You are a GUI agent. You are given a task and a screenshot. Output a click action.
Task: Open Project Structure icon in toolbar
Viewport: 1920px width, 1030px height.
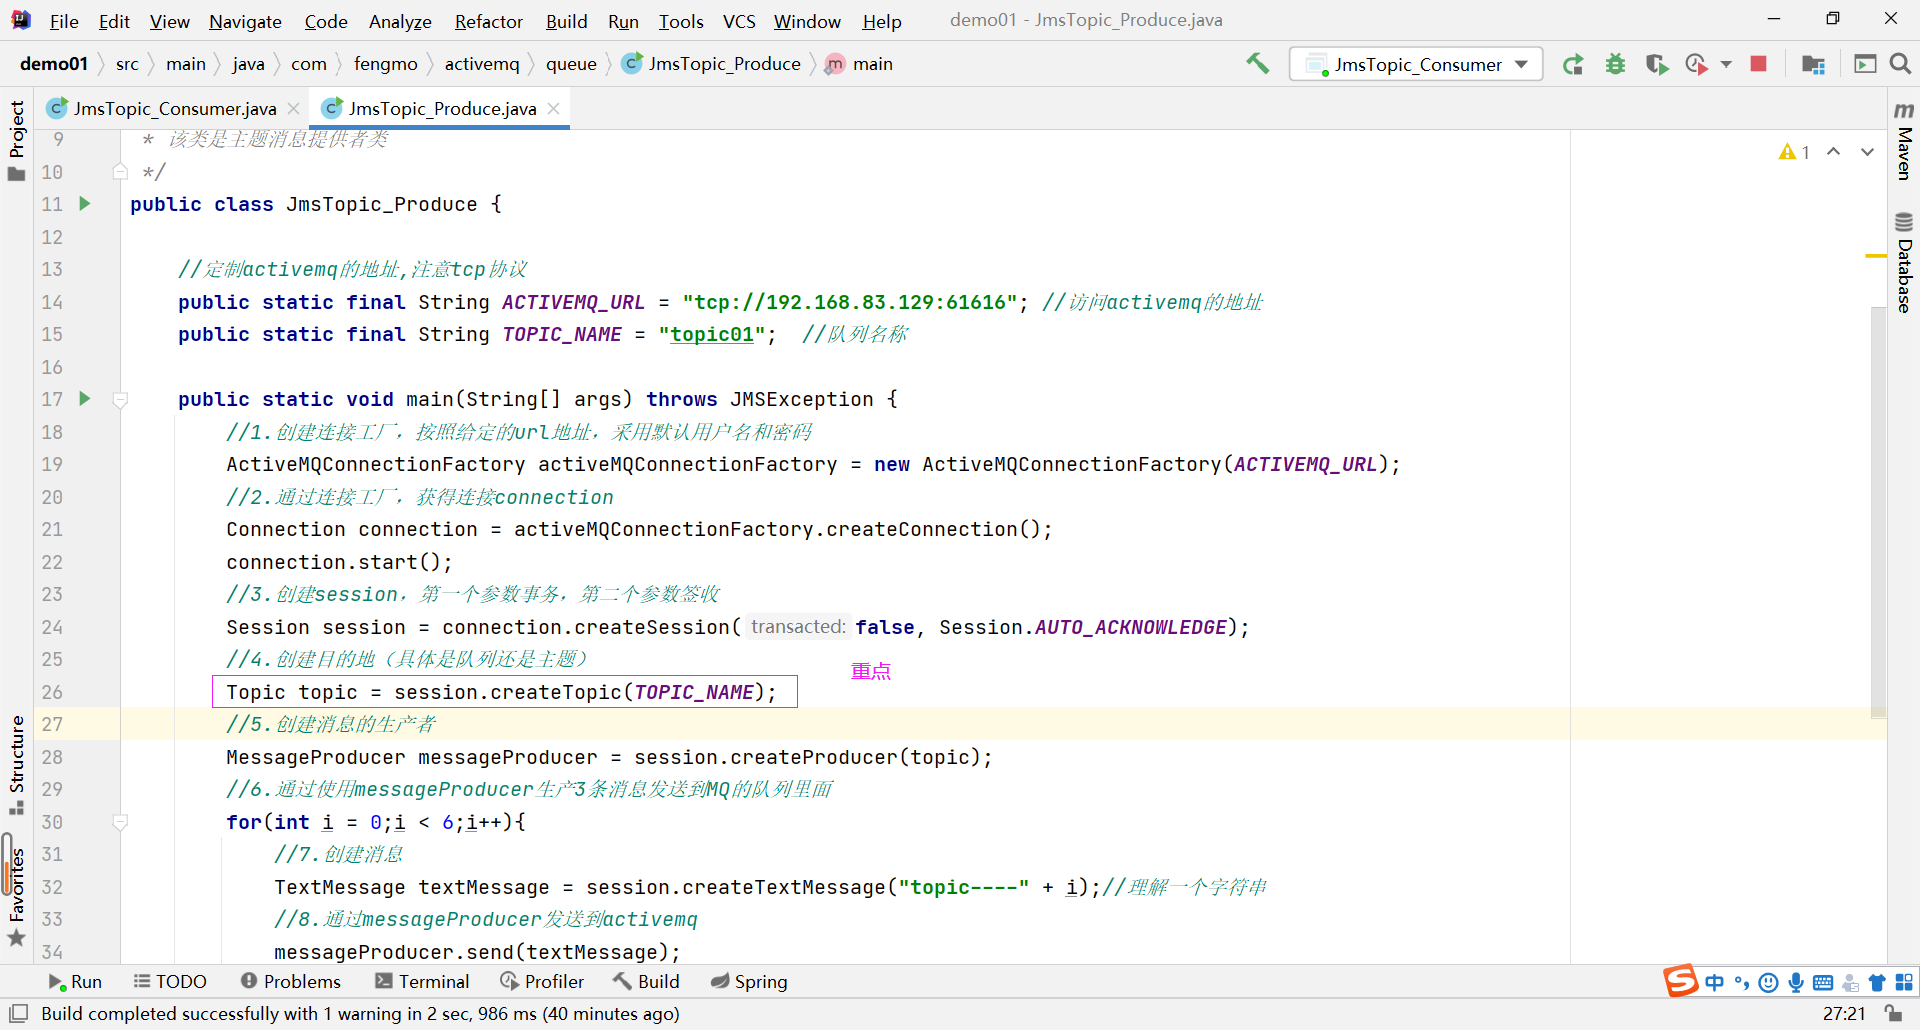(1813, 64)
